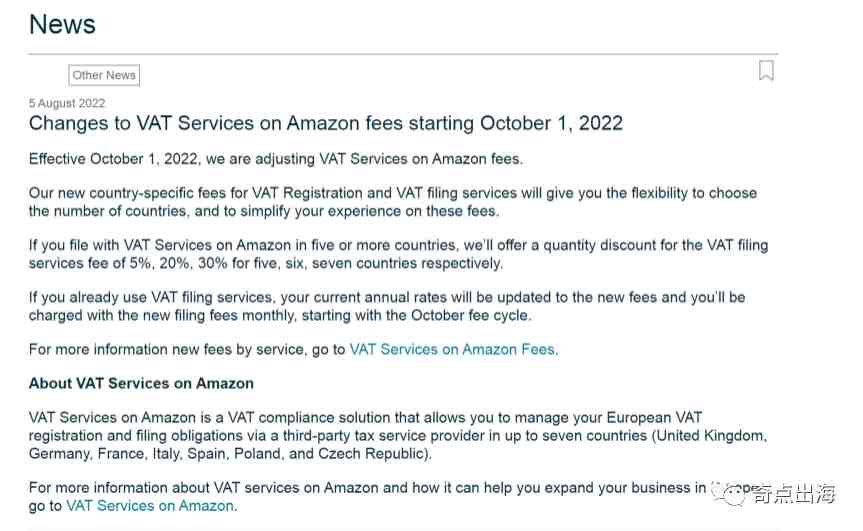This screenshot has height=531, width=863.
Task: Click the paragraph about current annual rates
Action: [387, 306]
